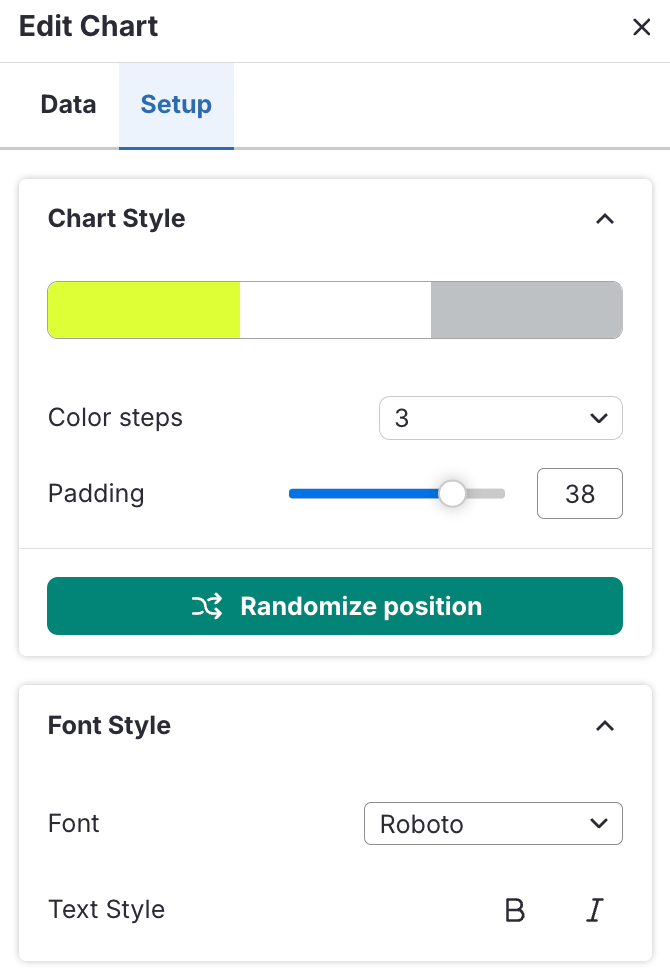
Task: Click the unfilled gray end of Padding track
Action: pyautogui.click(x=490, y=493)
